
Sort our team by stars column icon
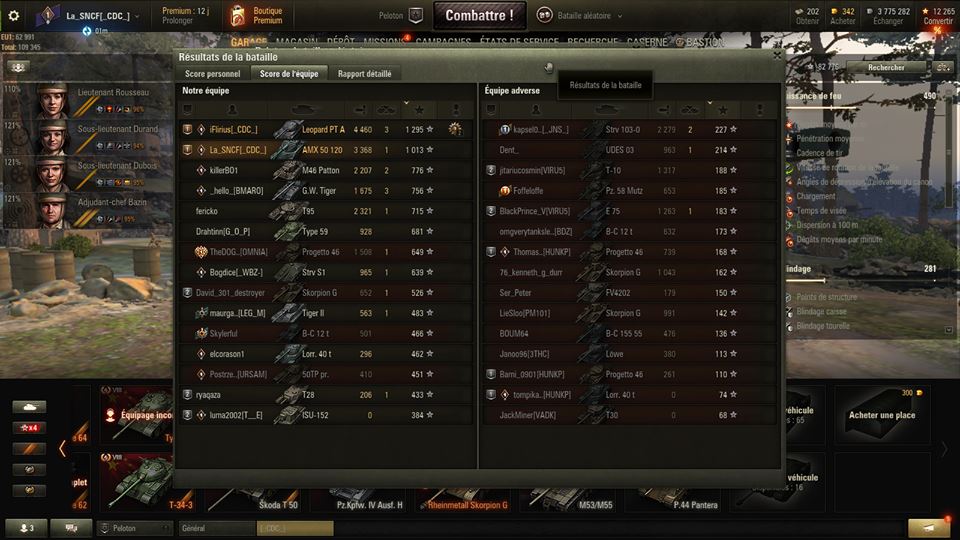[x=419, y=110]
